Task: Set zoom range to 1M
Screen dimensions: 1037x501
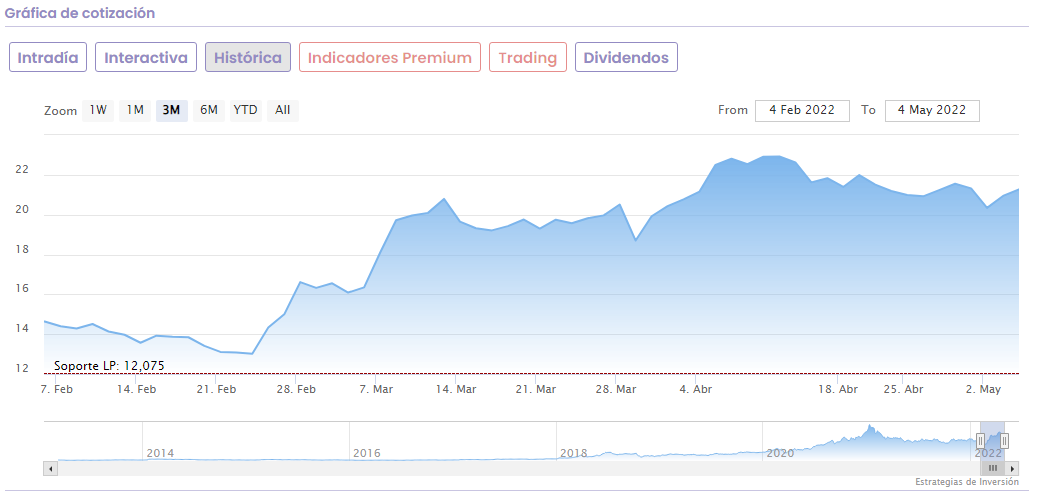Action: pos(135,110)
